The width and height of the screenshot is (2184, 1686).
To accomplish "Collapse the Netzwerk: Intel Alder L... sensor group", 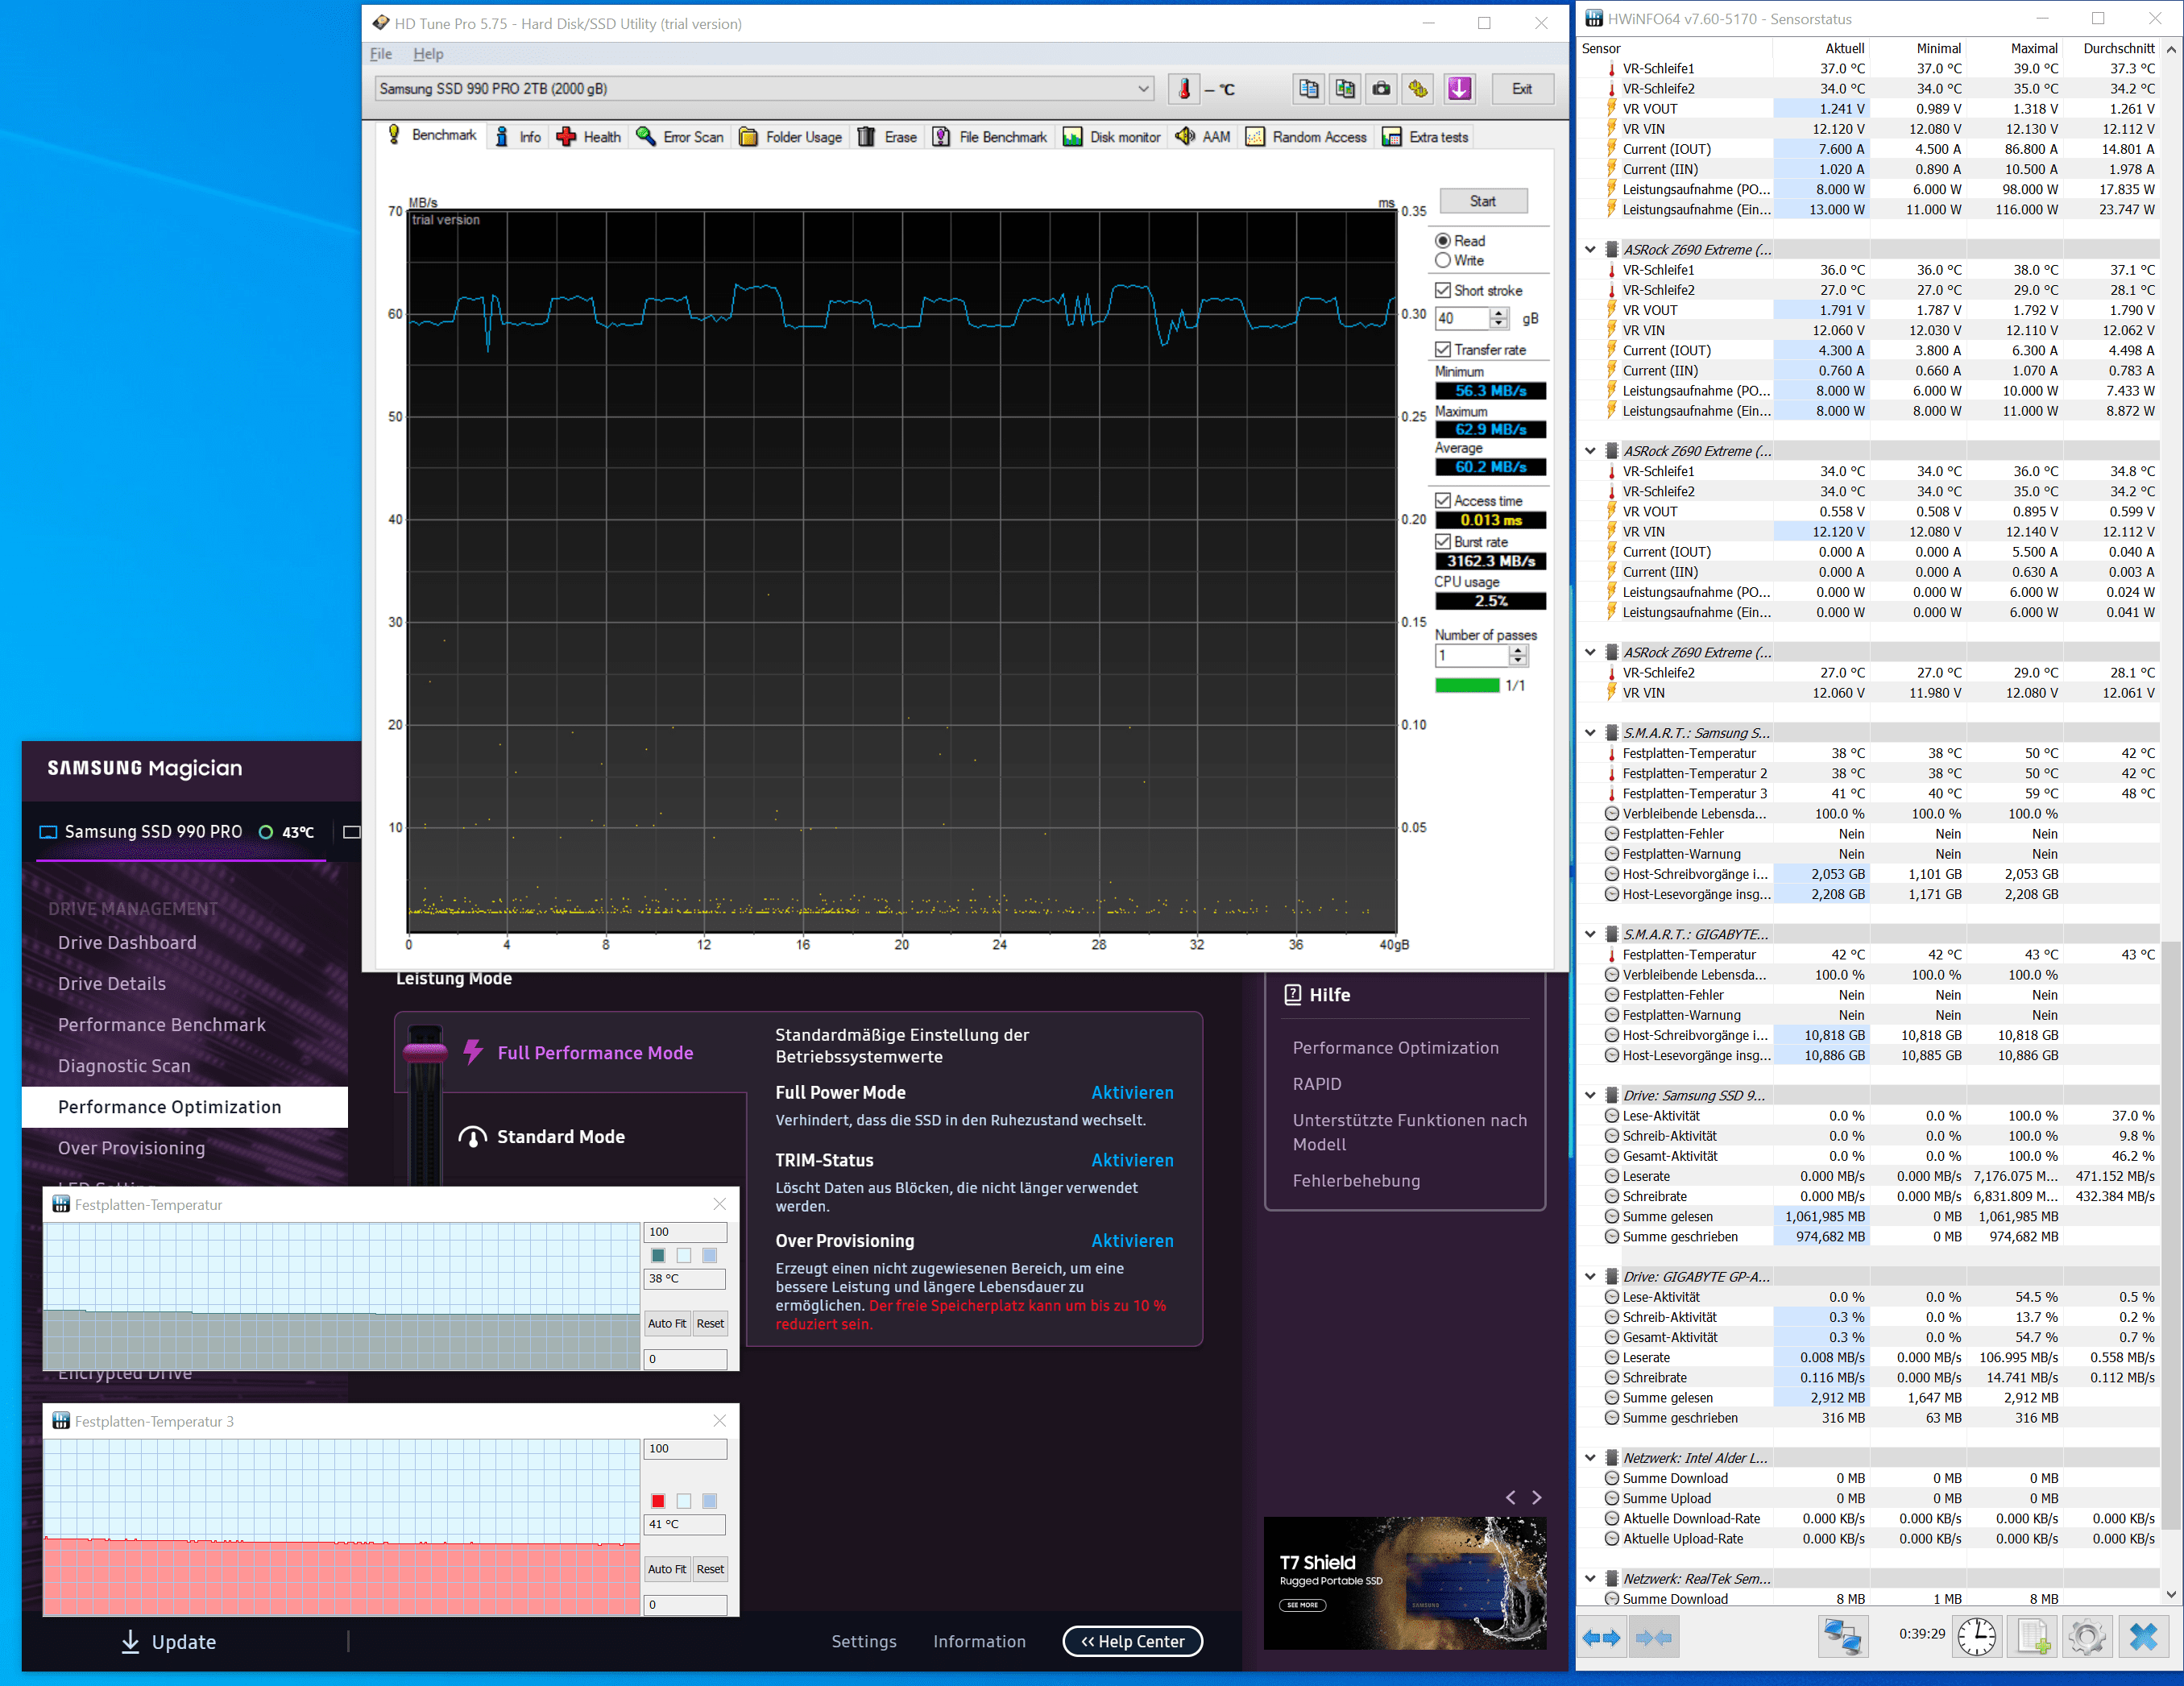I will [1590, 1458].
